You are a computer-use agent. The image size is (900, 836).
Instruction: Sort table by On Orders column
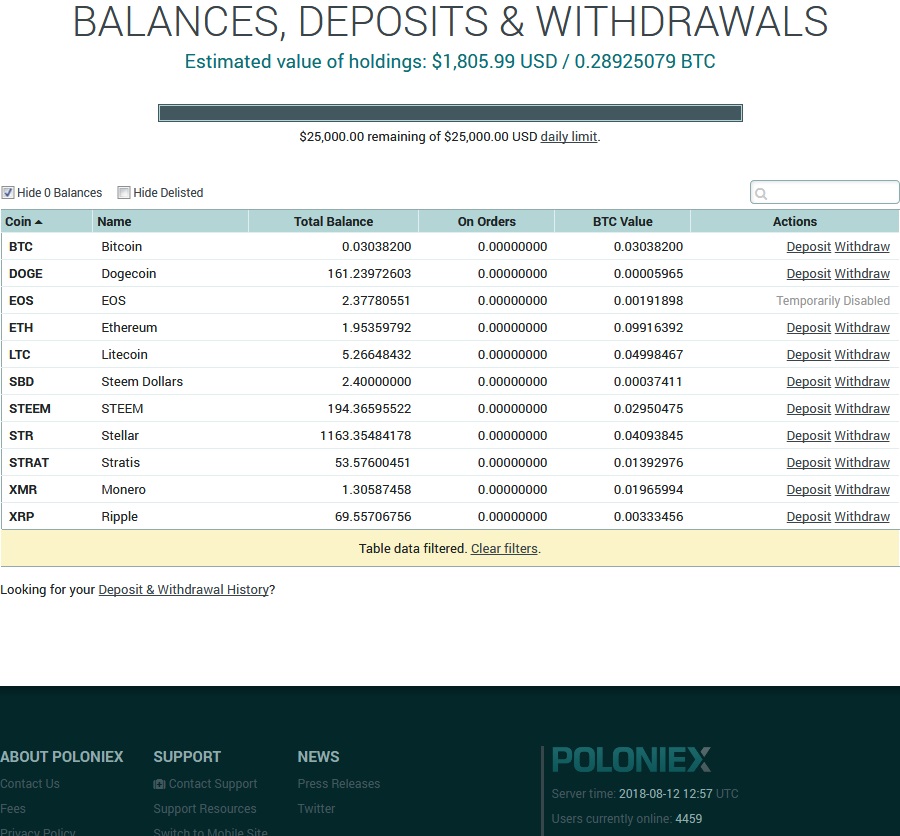click(x=487, y=222)
